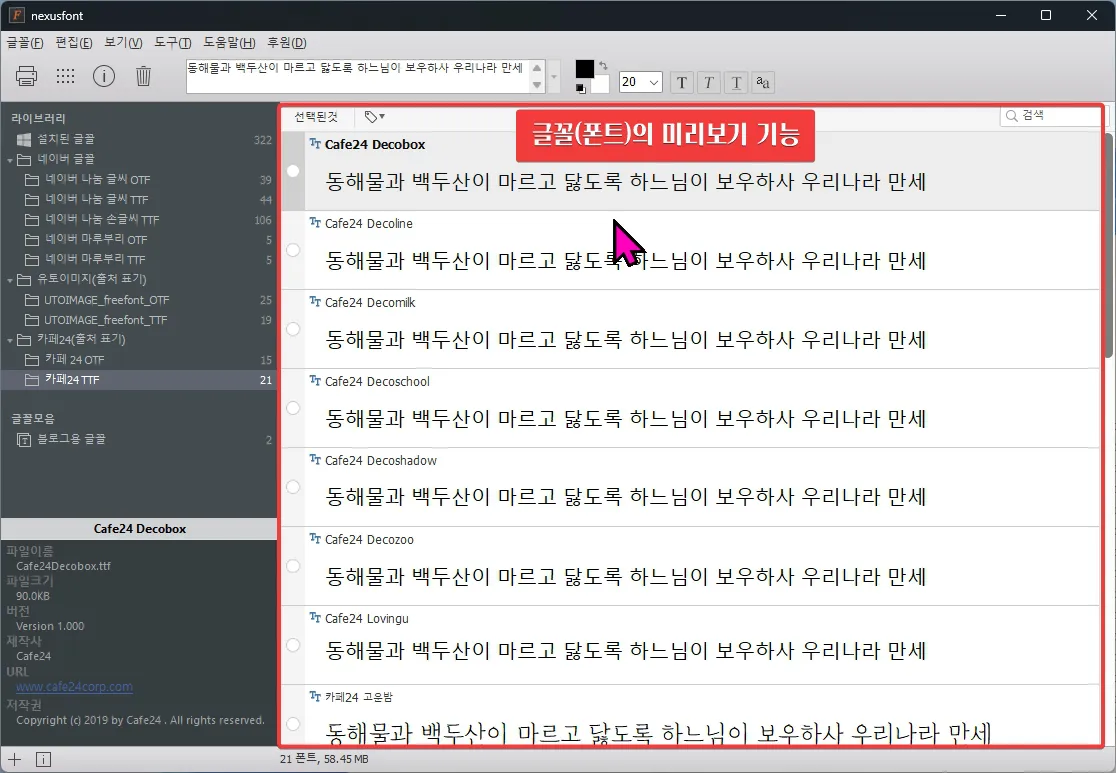The width and height of the screenshot is (1116, 773).
Task: Toggle anti-aliasing 'aa' icon
Action: pyautogui.click(x=763, y=83)
